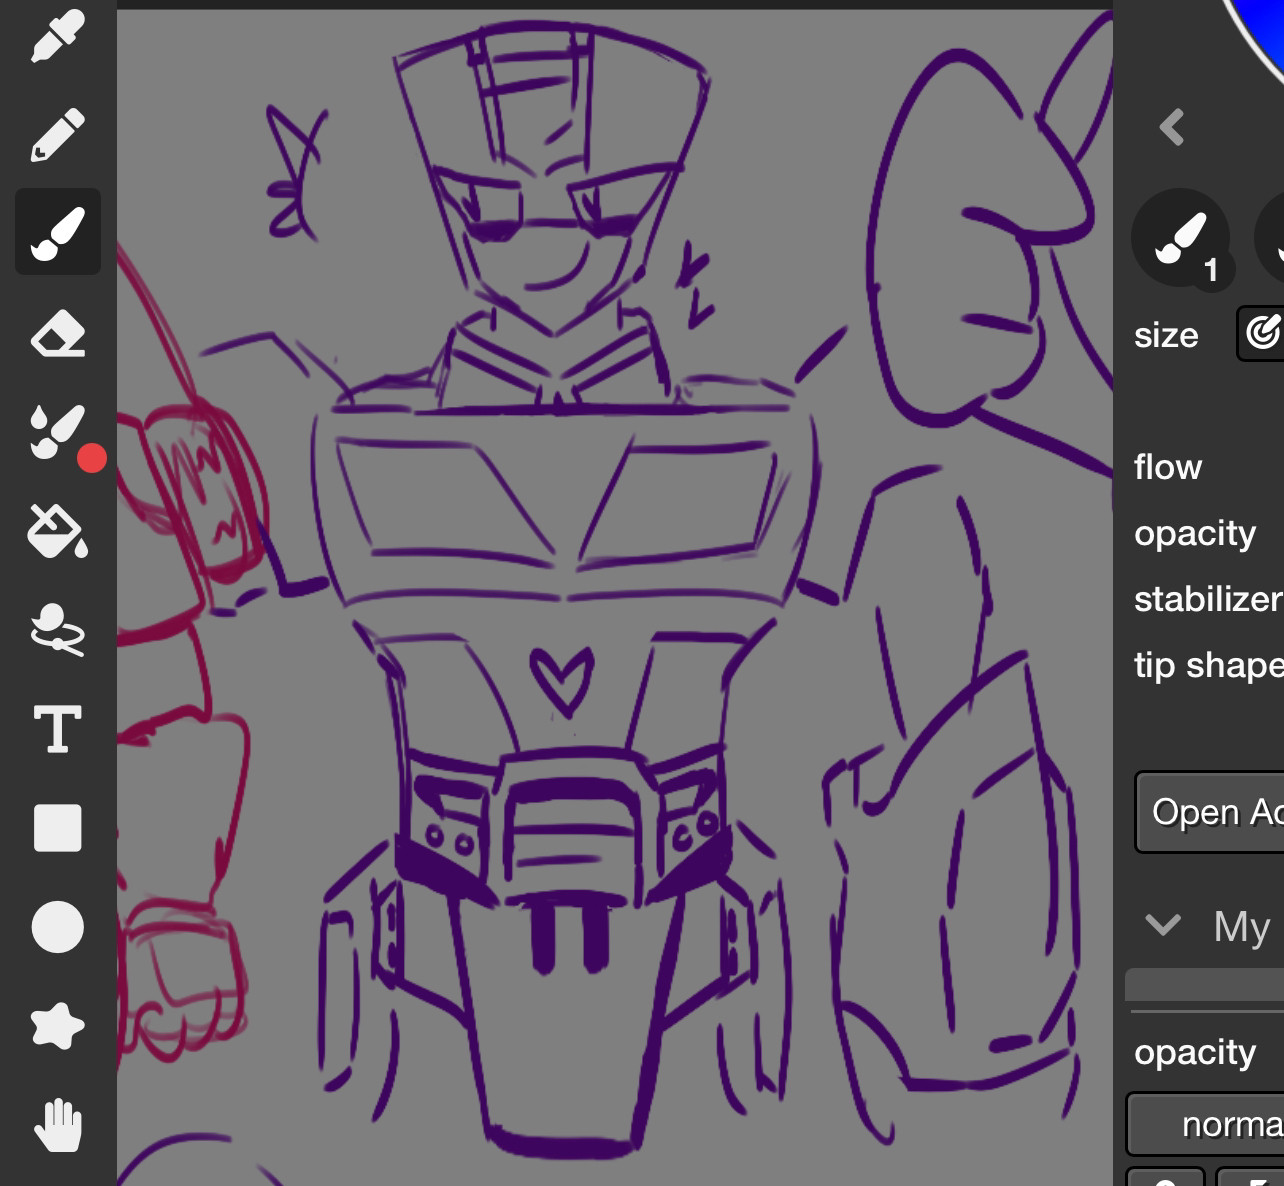The width and height of the screenshot is (1284, 1186).
Task: Collapse panel with left chevron arrow
Action: [1172, 127]
